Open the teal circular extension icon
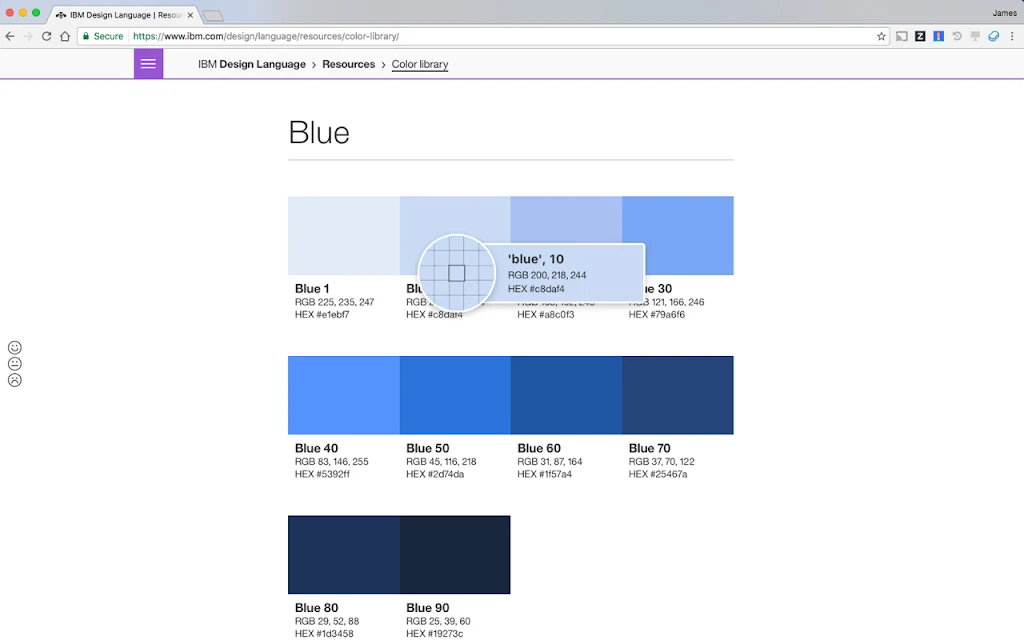The height and width of the screenshot is (640, 1024). point(993,37)
